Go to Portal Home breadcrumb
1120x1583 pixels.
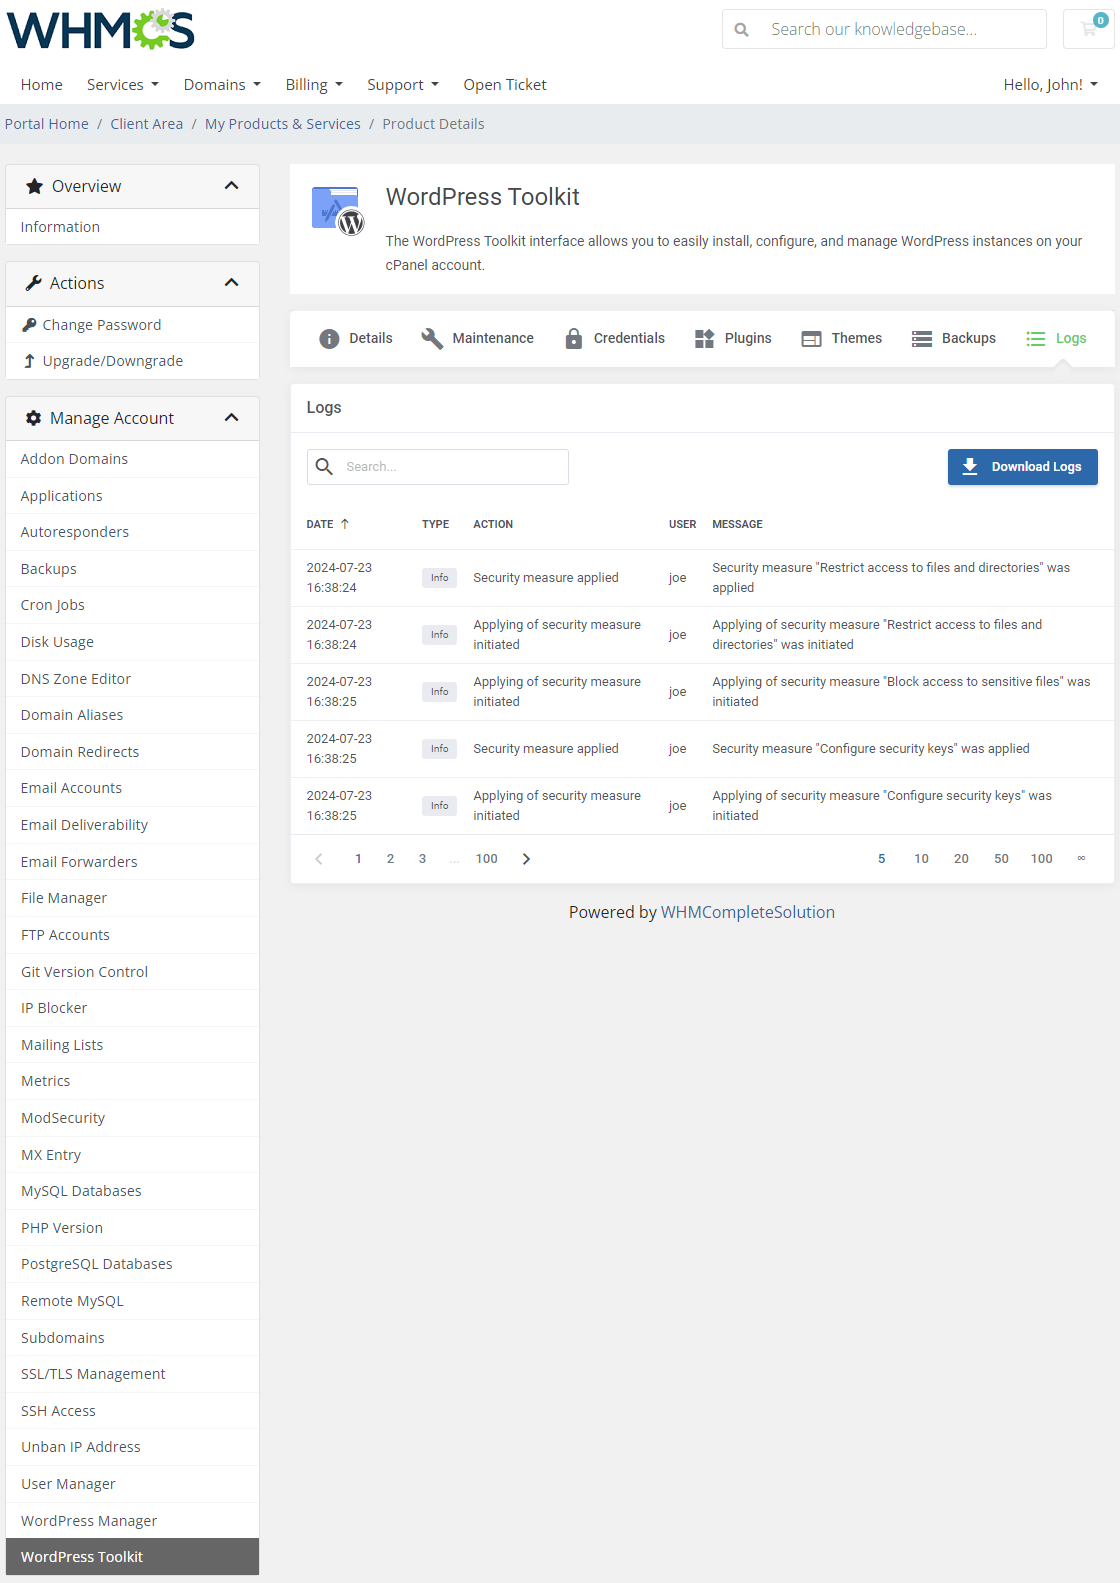click(46, 124)
